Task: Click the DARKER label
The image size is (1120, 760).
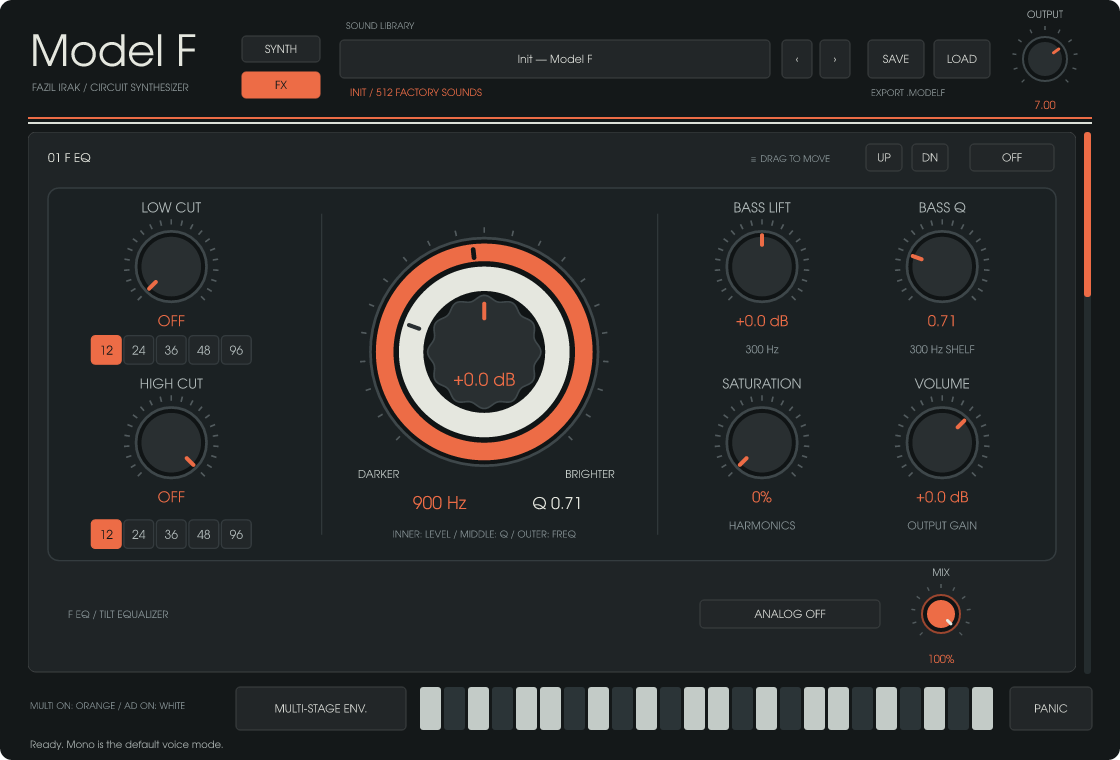Action: [379, 474]
